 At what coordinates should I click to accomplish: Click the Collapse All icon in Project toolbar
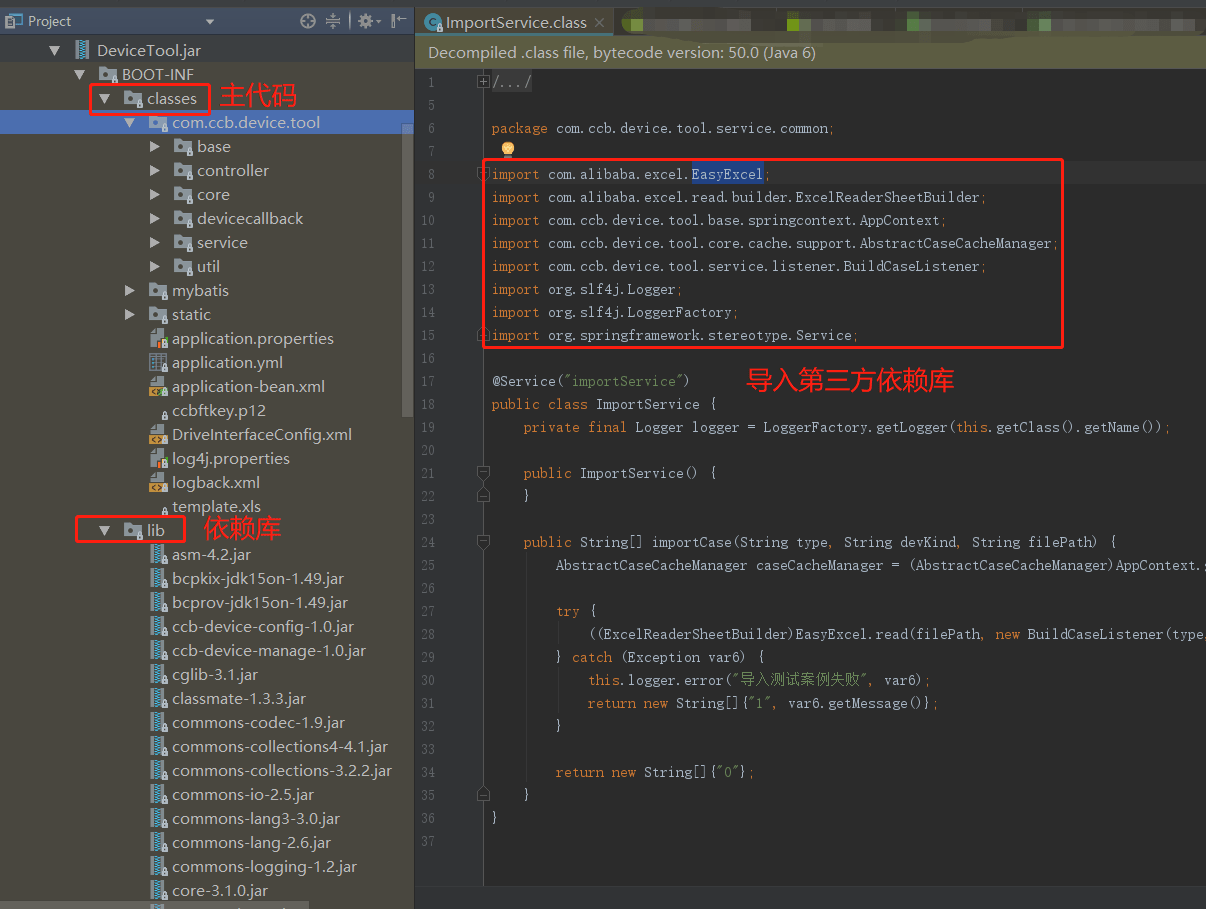coord(331,20)
